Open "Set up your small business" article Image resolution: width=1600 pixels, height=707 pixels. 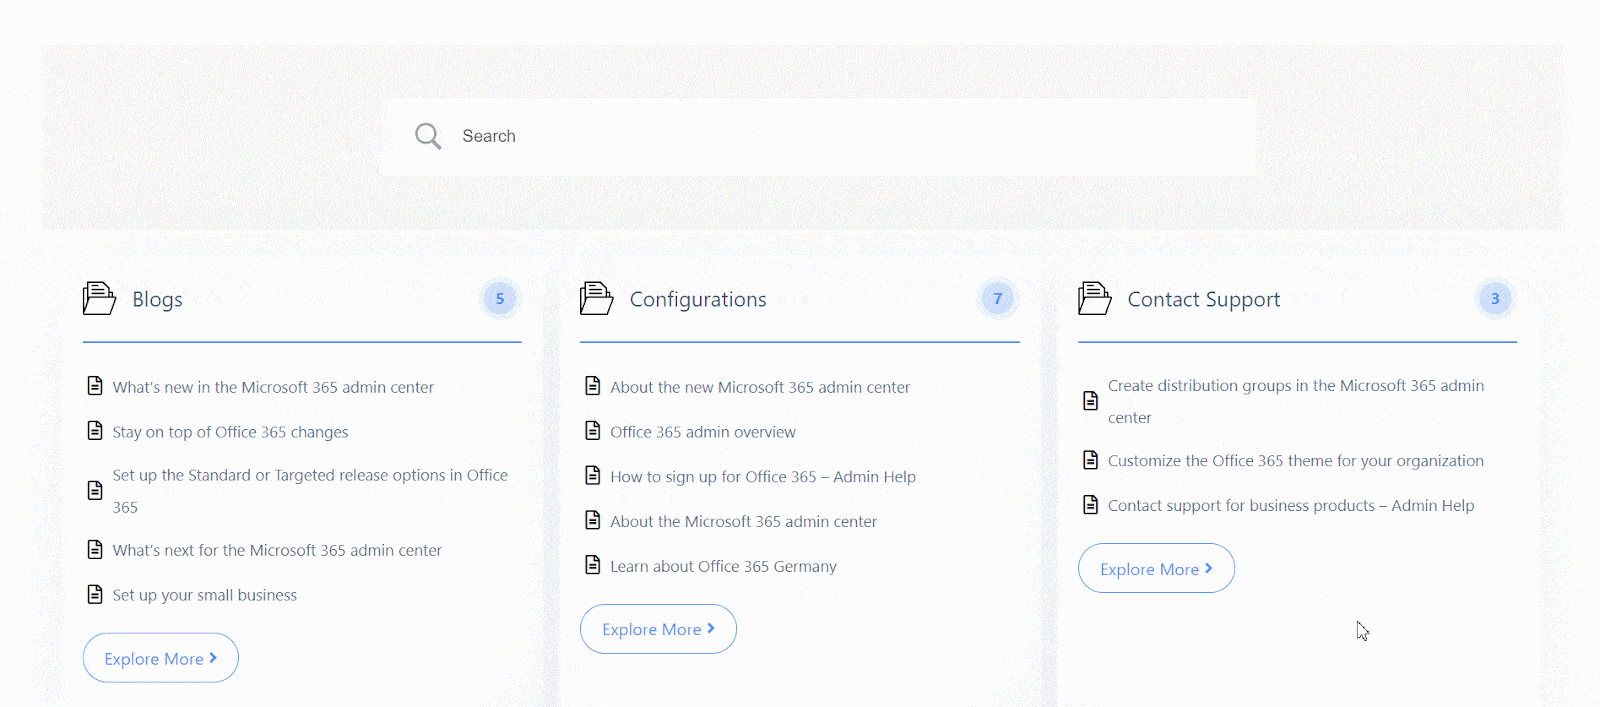[204, 595]
